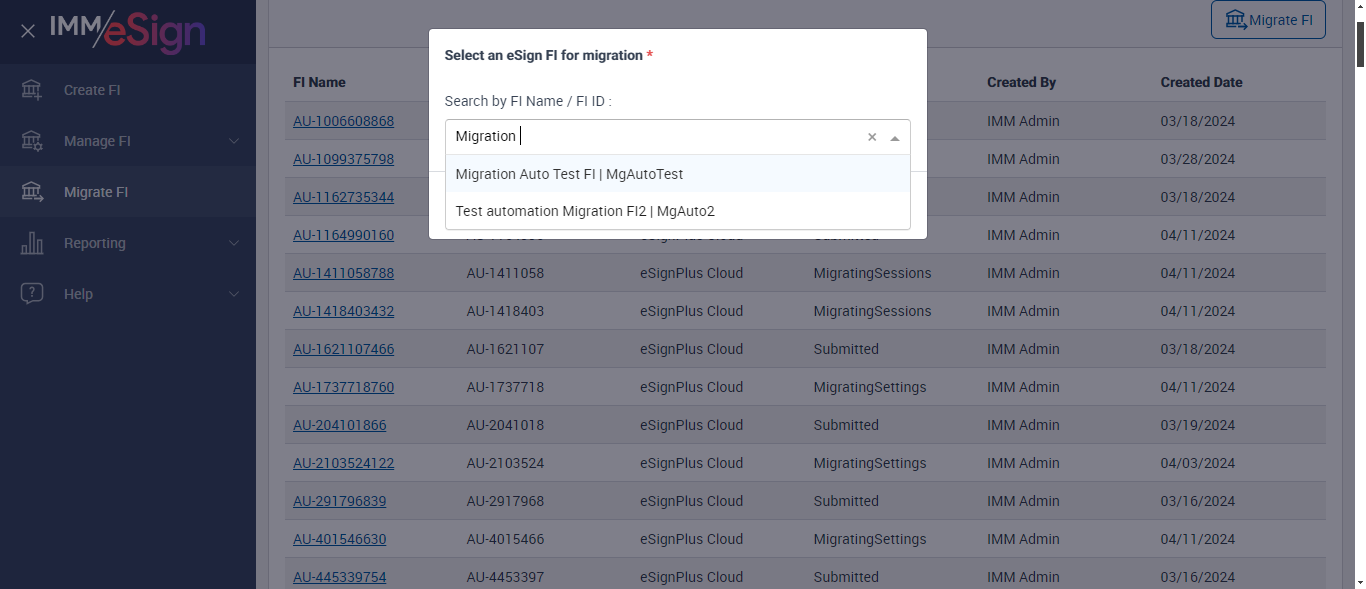Expand the Reporting submenu chevron
The width and height of the screenshot is (1366, 589).
(x=234, y=243)
